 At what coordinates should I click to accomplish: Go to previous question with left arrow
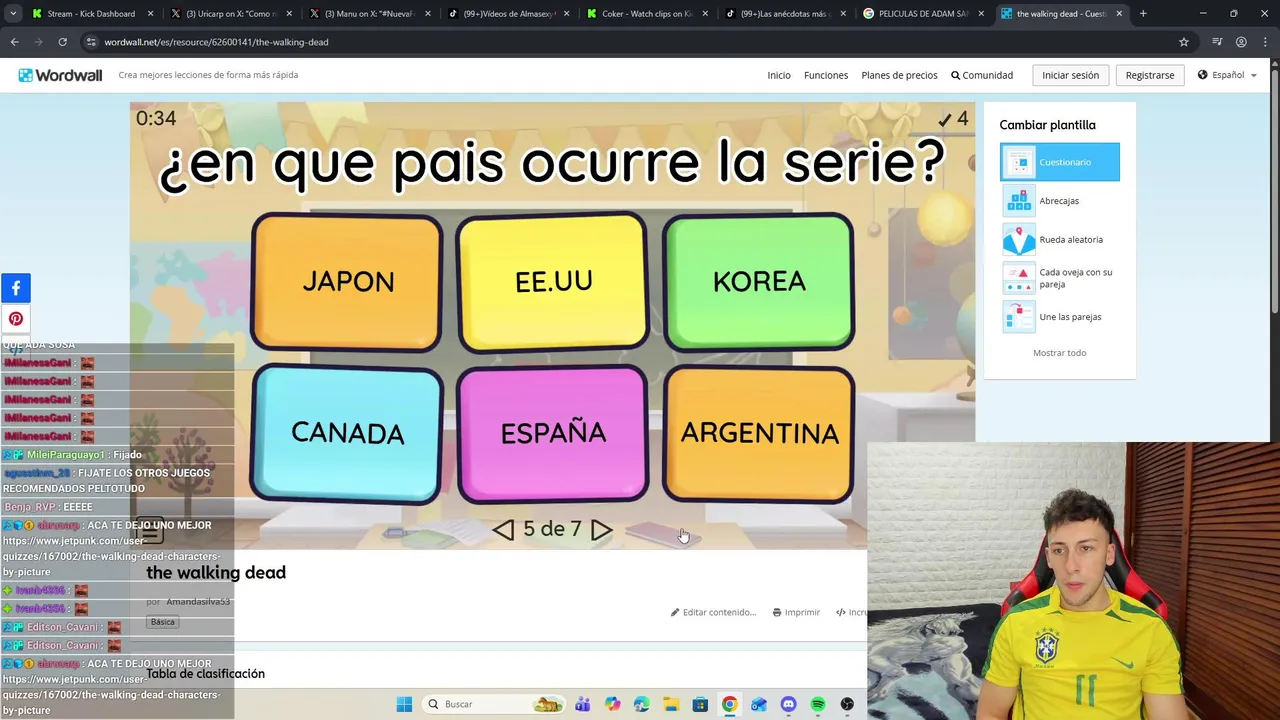(x=504, y=530)
